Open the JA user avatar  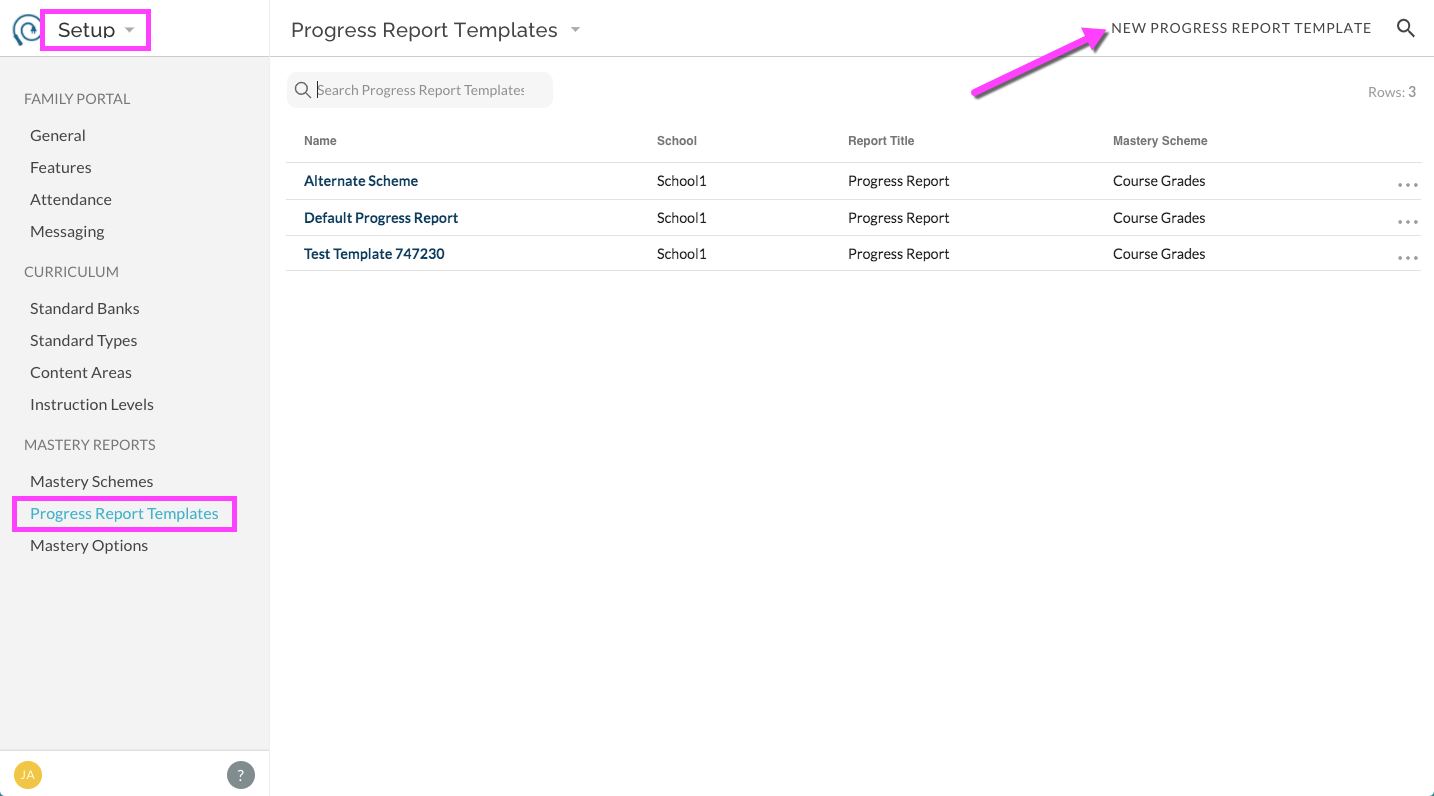(x=28, y=774)
